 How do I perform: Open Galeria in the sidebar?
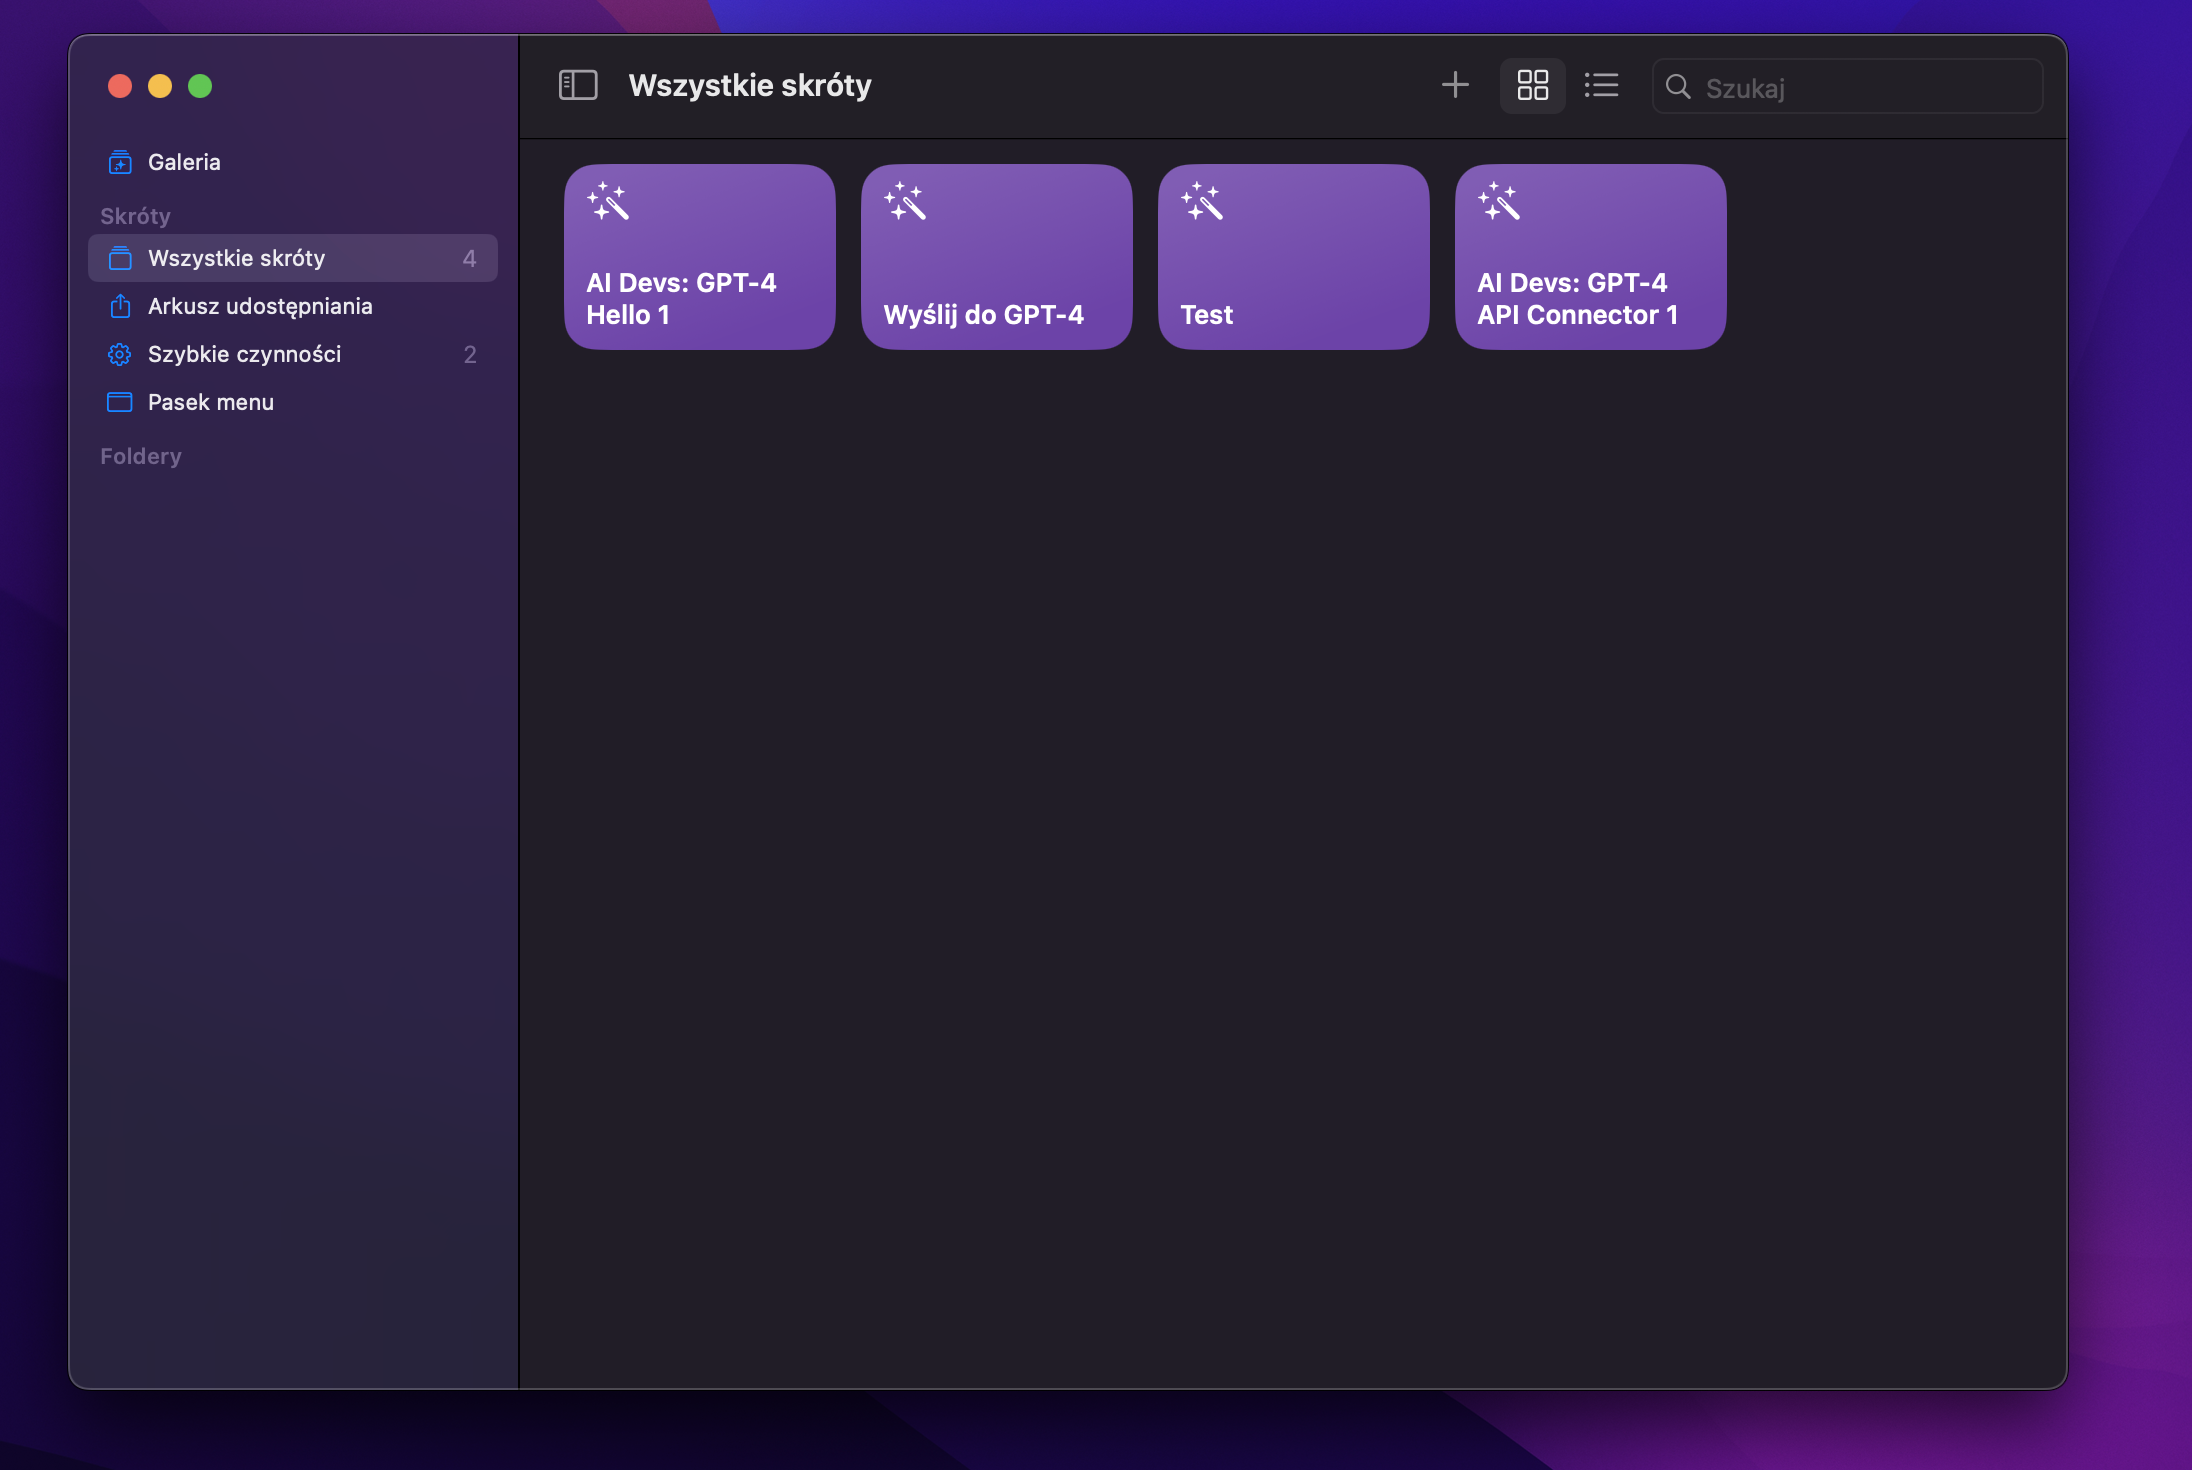click(292, 162)
